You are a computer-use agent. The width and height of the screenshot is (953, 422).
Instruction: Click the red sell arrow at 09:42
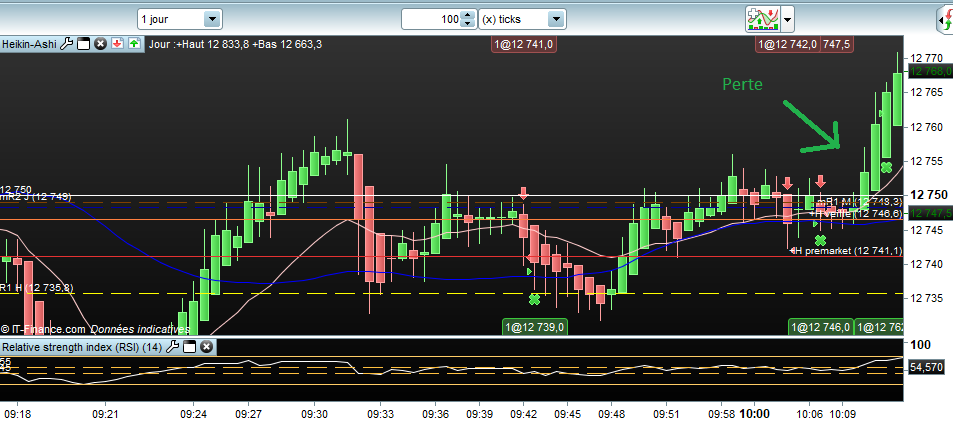click(523, 193)
